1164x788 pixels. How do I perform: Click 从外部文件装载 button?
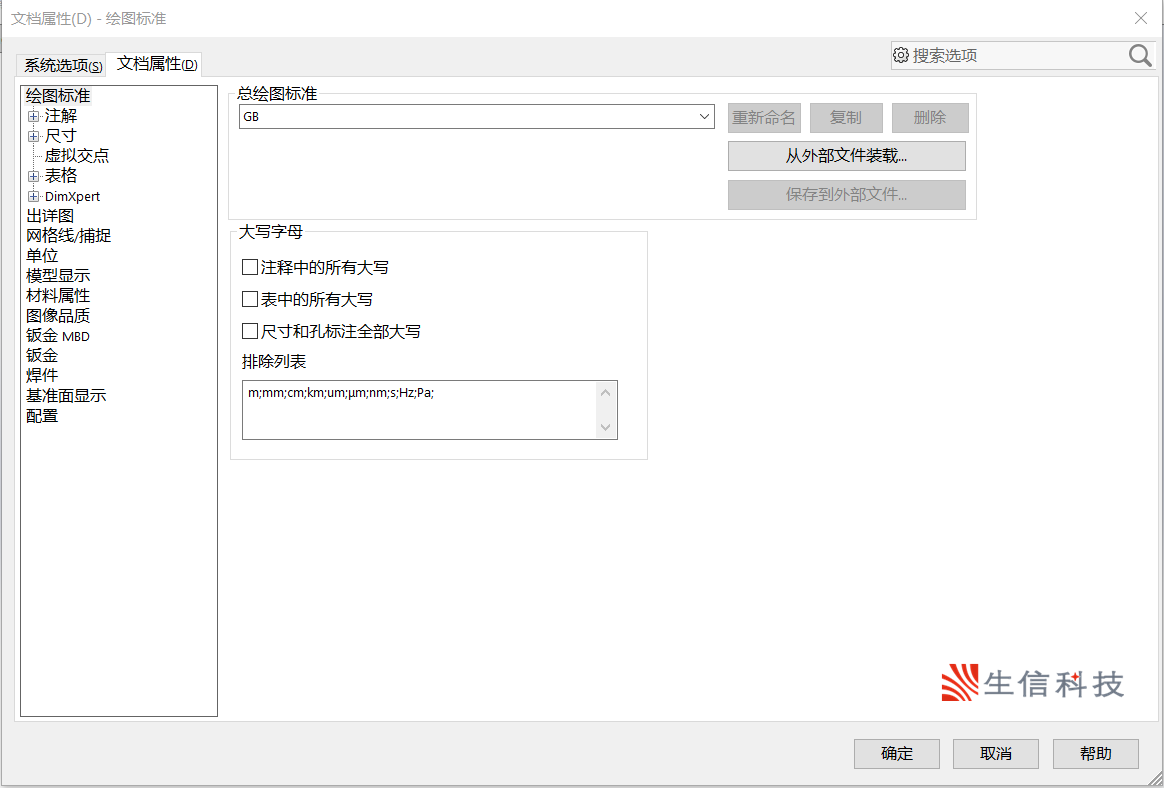pos(846,156)
